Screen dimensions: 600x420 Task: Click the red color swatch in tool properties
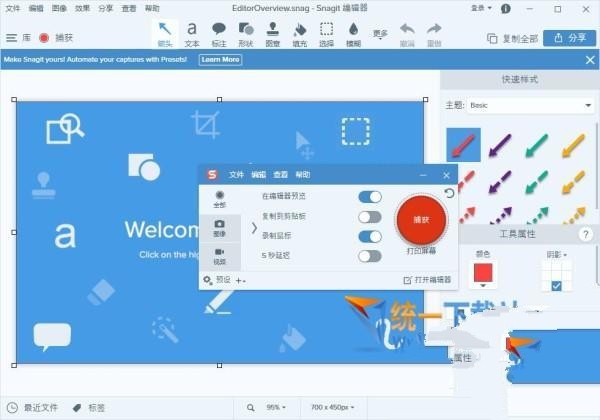(x=483, y=272)
